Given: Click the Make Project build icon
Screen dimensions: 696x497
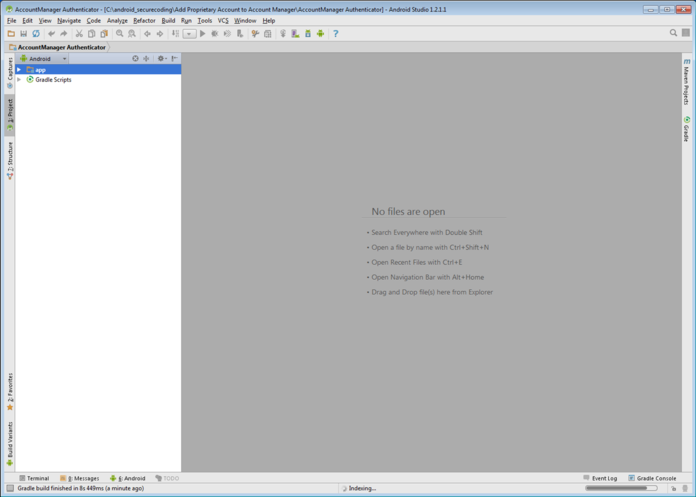Looking at the screenshot, I should pyautogui.click(x=175, y=34).
